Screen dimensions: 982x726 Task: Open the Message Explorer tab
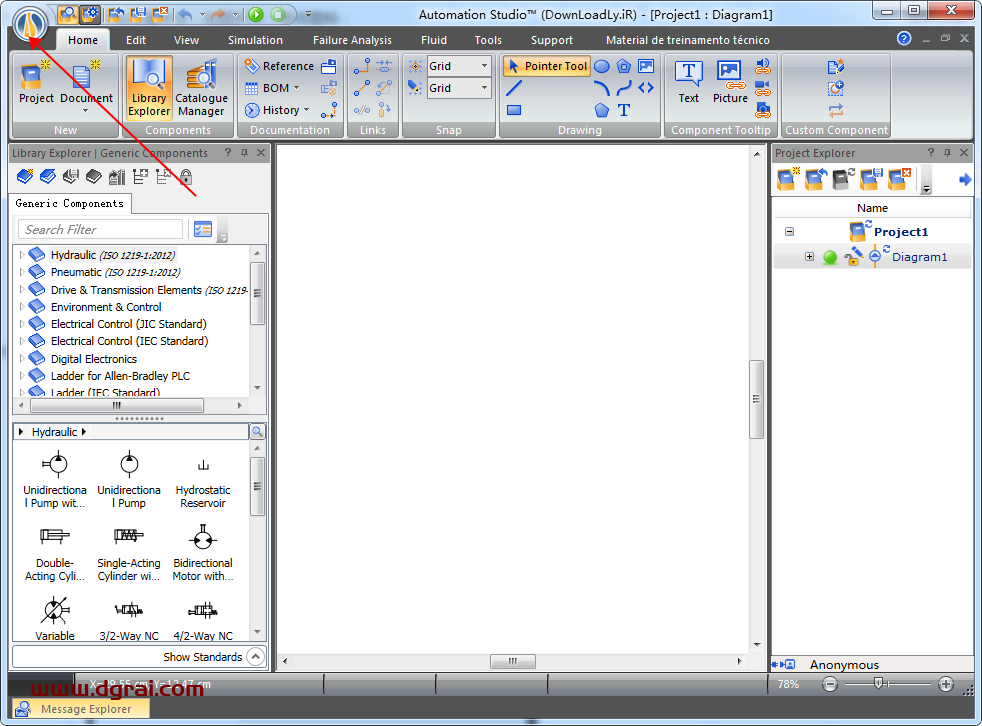(x=81, y=708)
